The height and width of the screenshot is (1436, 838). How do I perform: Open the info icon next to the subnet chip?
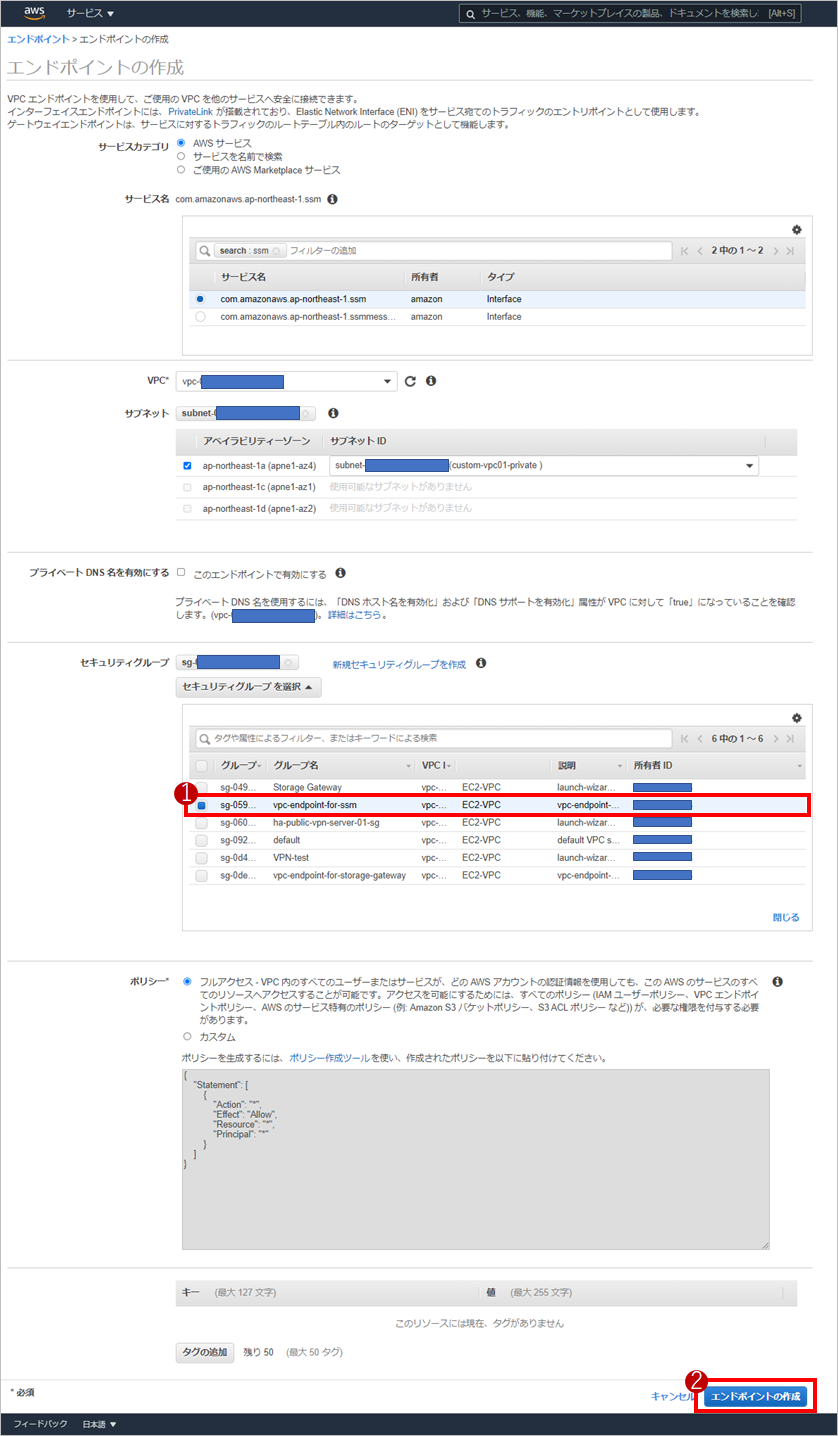coord(334,413)
